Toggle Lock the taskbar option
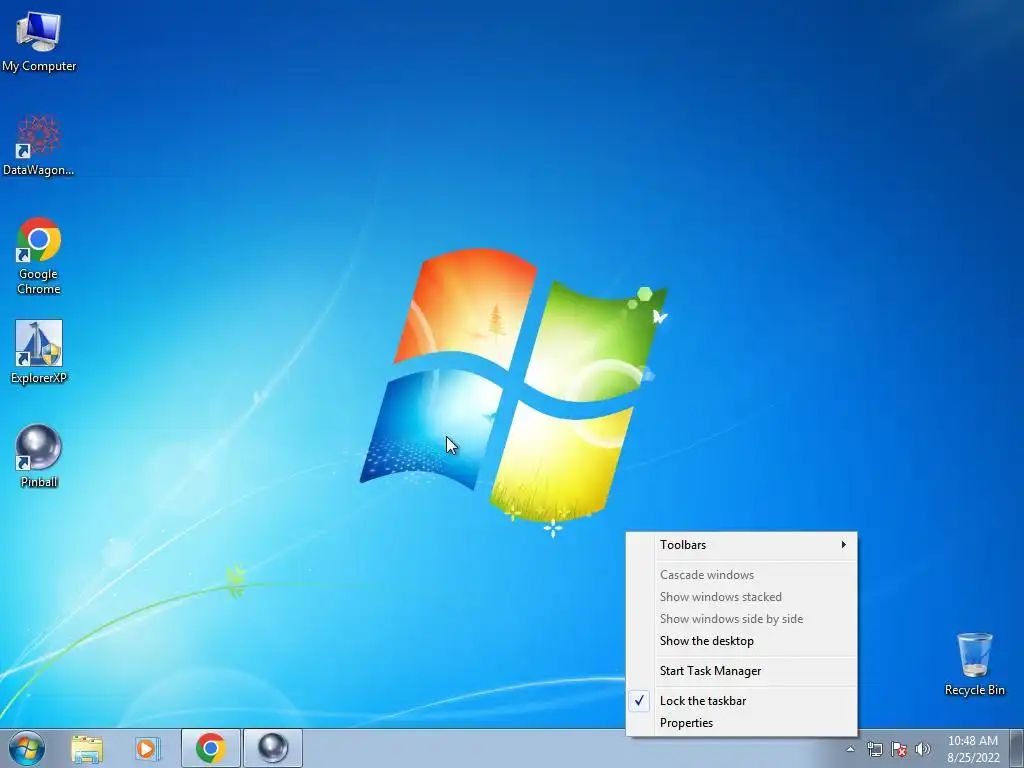Viewport: 1024px width, 768px height. point(741,701)
